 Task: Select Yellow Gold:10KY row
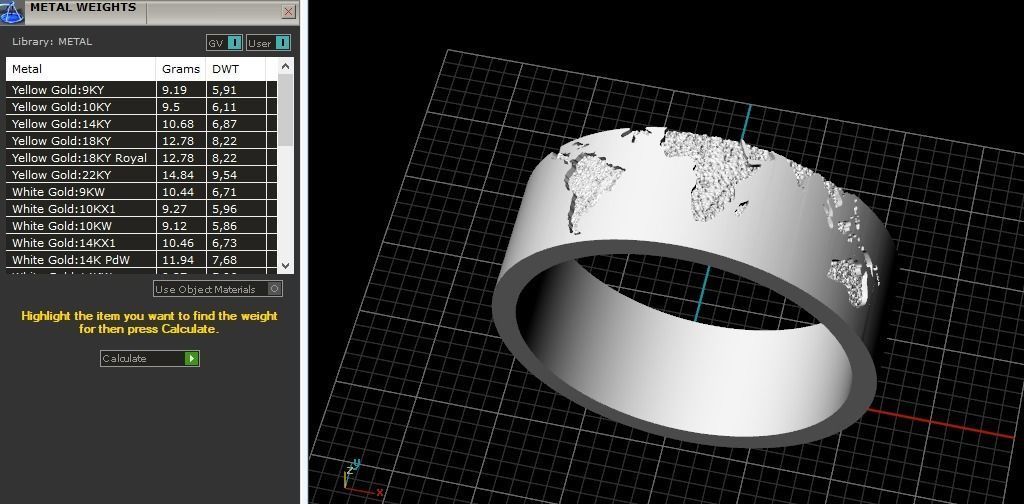[142, 107]
